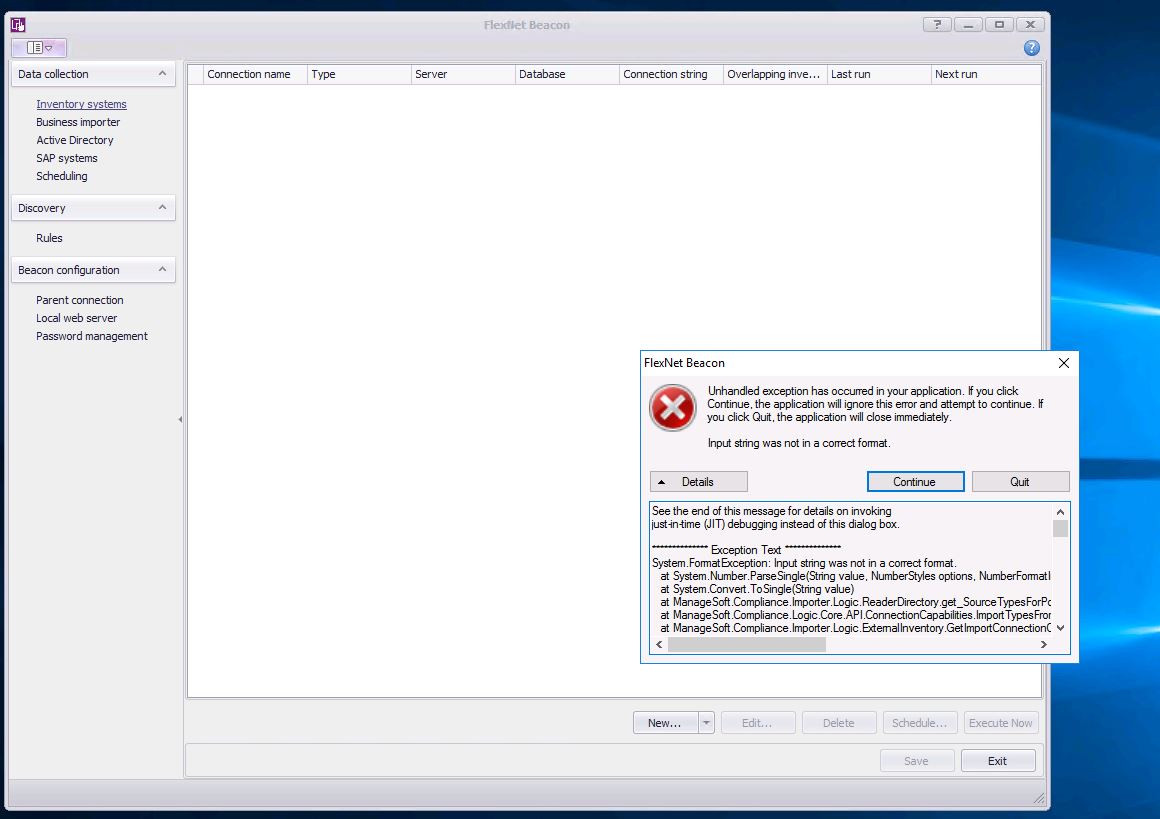Collapse sidebar with the small splitter arrow
This screenshot has height=819, width=1160.
click(181, 419)
